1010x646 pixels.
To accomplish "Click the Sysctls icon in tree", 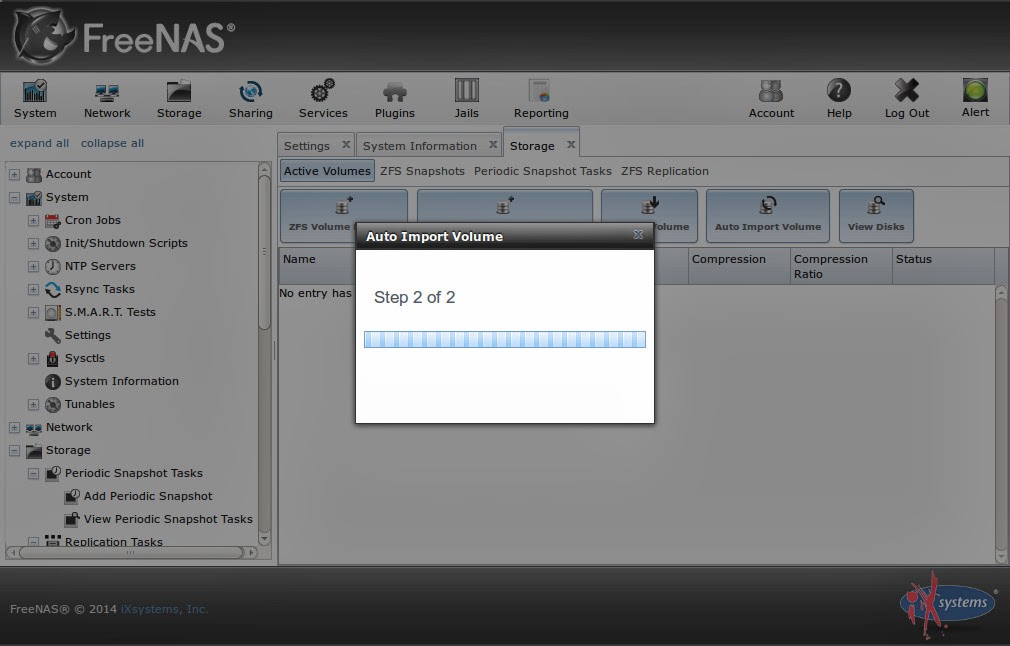I will (x=53, y=359).
